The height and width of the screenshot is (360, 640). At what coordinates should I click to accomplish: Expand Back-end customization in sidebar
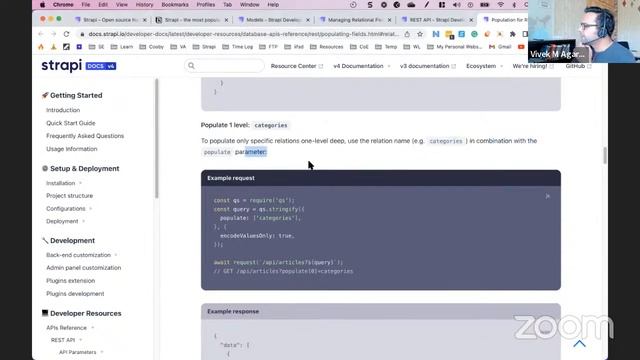pyautogui.click(x=82, y=255)
